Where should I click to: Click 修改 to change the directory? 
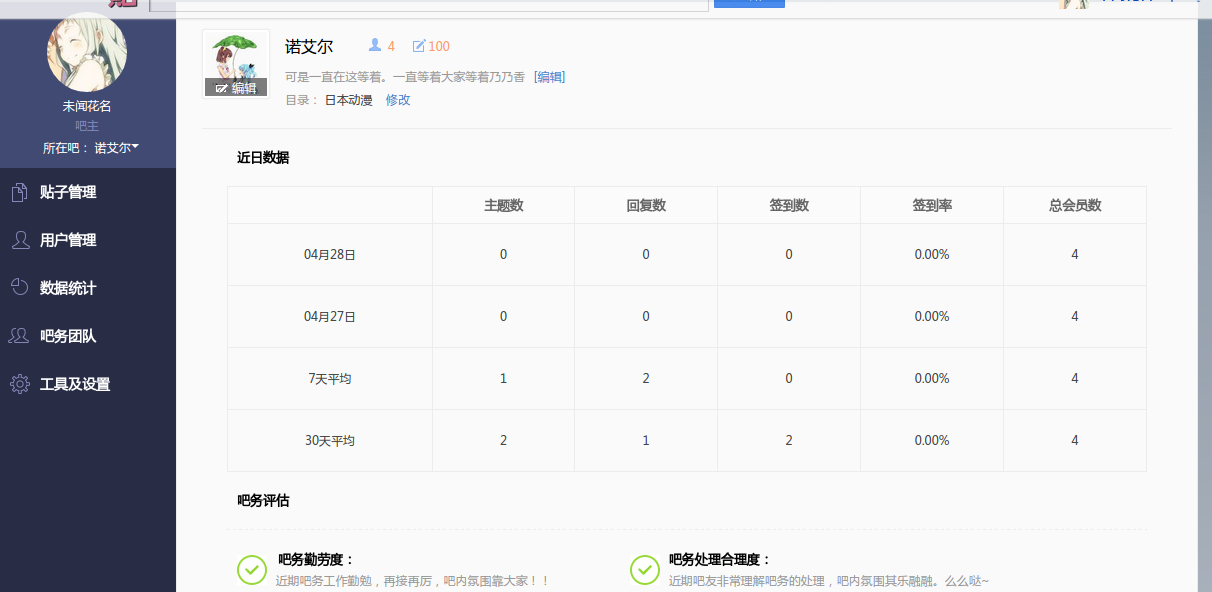point(398,100)
